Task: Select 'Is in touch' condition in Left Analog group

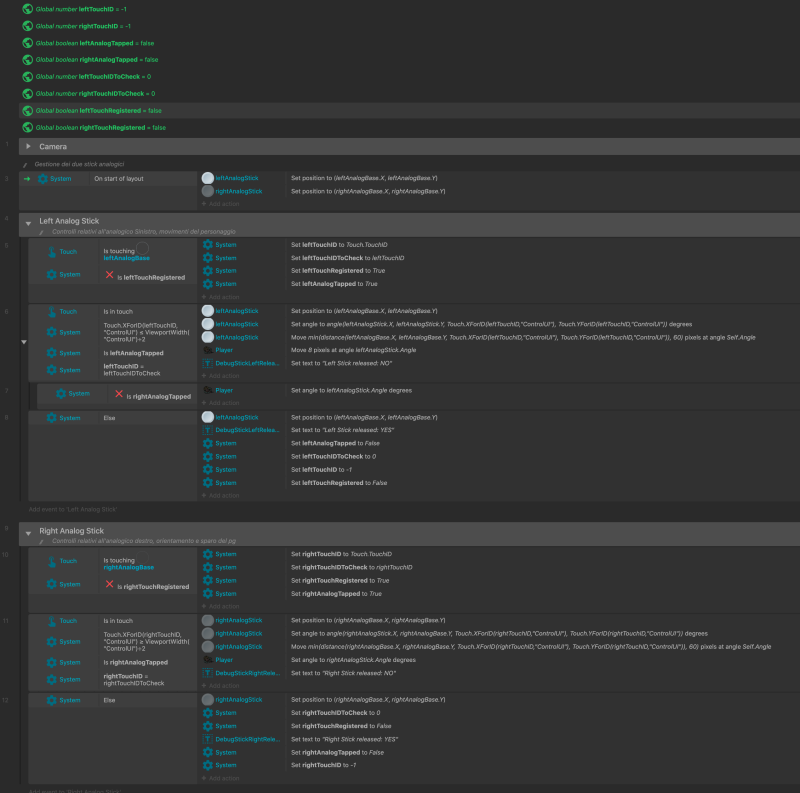Action: click(118, 311)
